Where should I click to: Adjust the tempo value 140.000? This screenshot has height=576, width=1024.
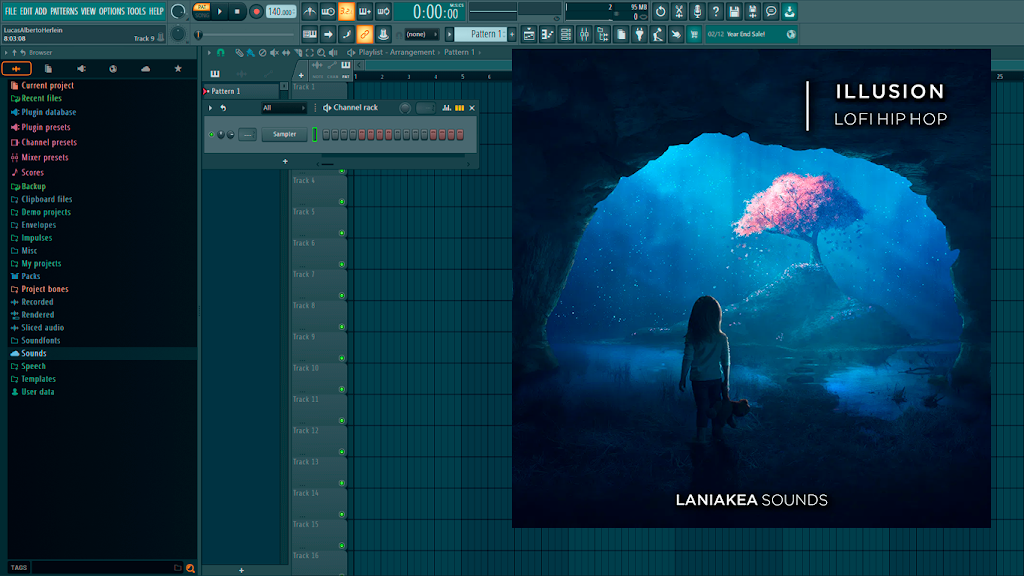(281, 11)
